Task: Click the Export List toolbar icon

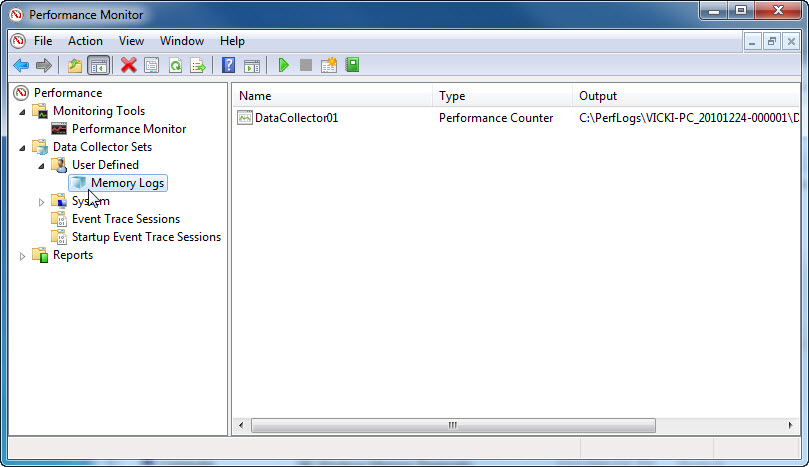Action: (x=198, y=66)
